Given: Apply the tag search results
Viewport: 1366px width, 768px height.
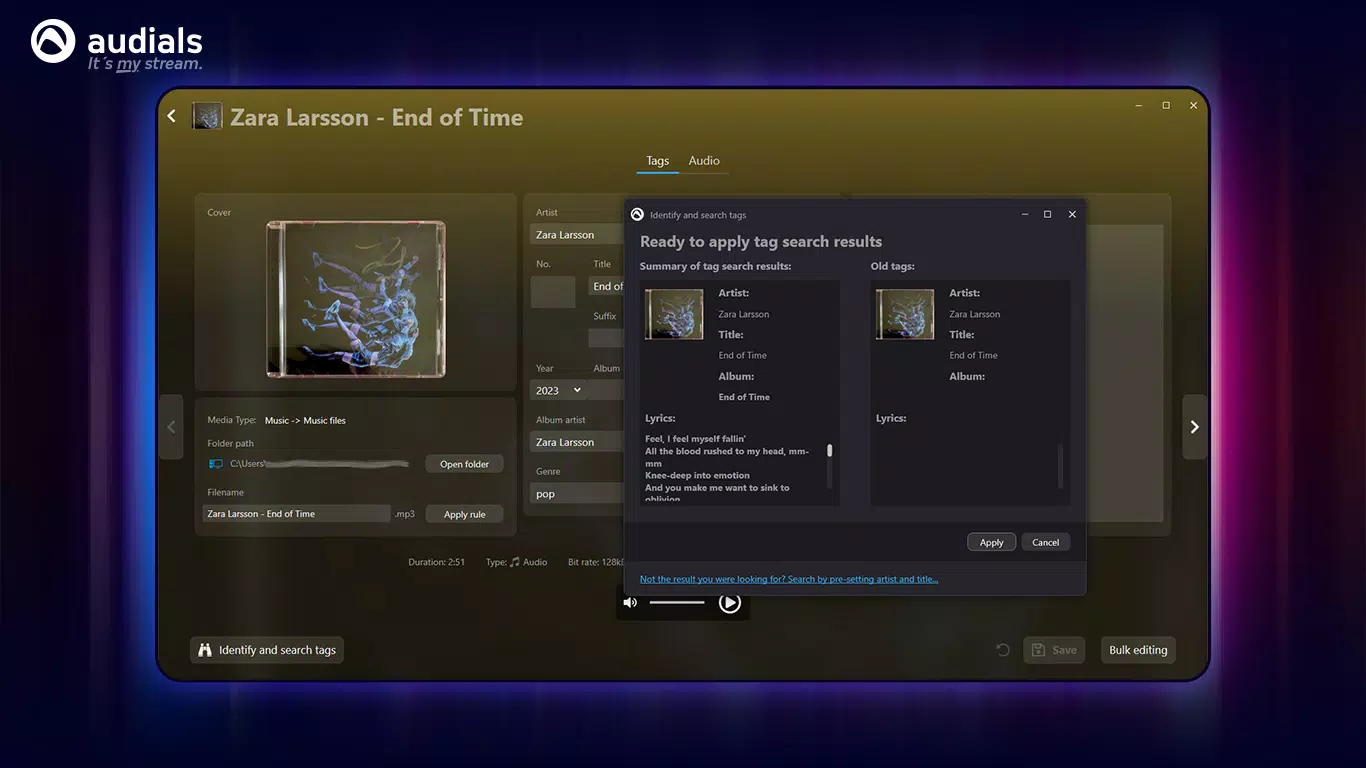Looking at the screenshot, I should [992, 542].
